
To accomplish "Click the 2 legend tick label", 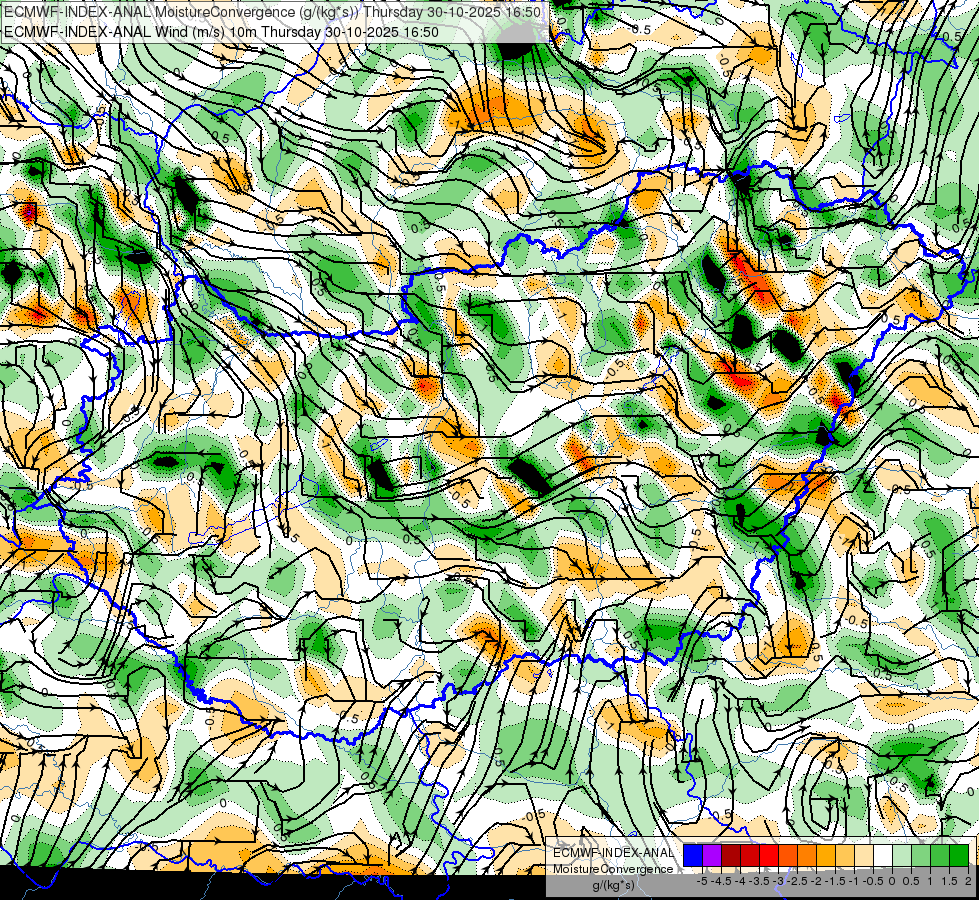I will 968,881.
